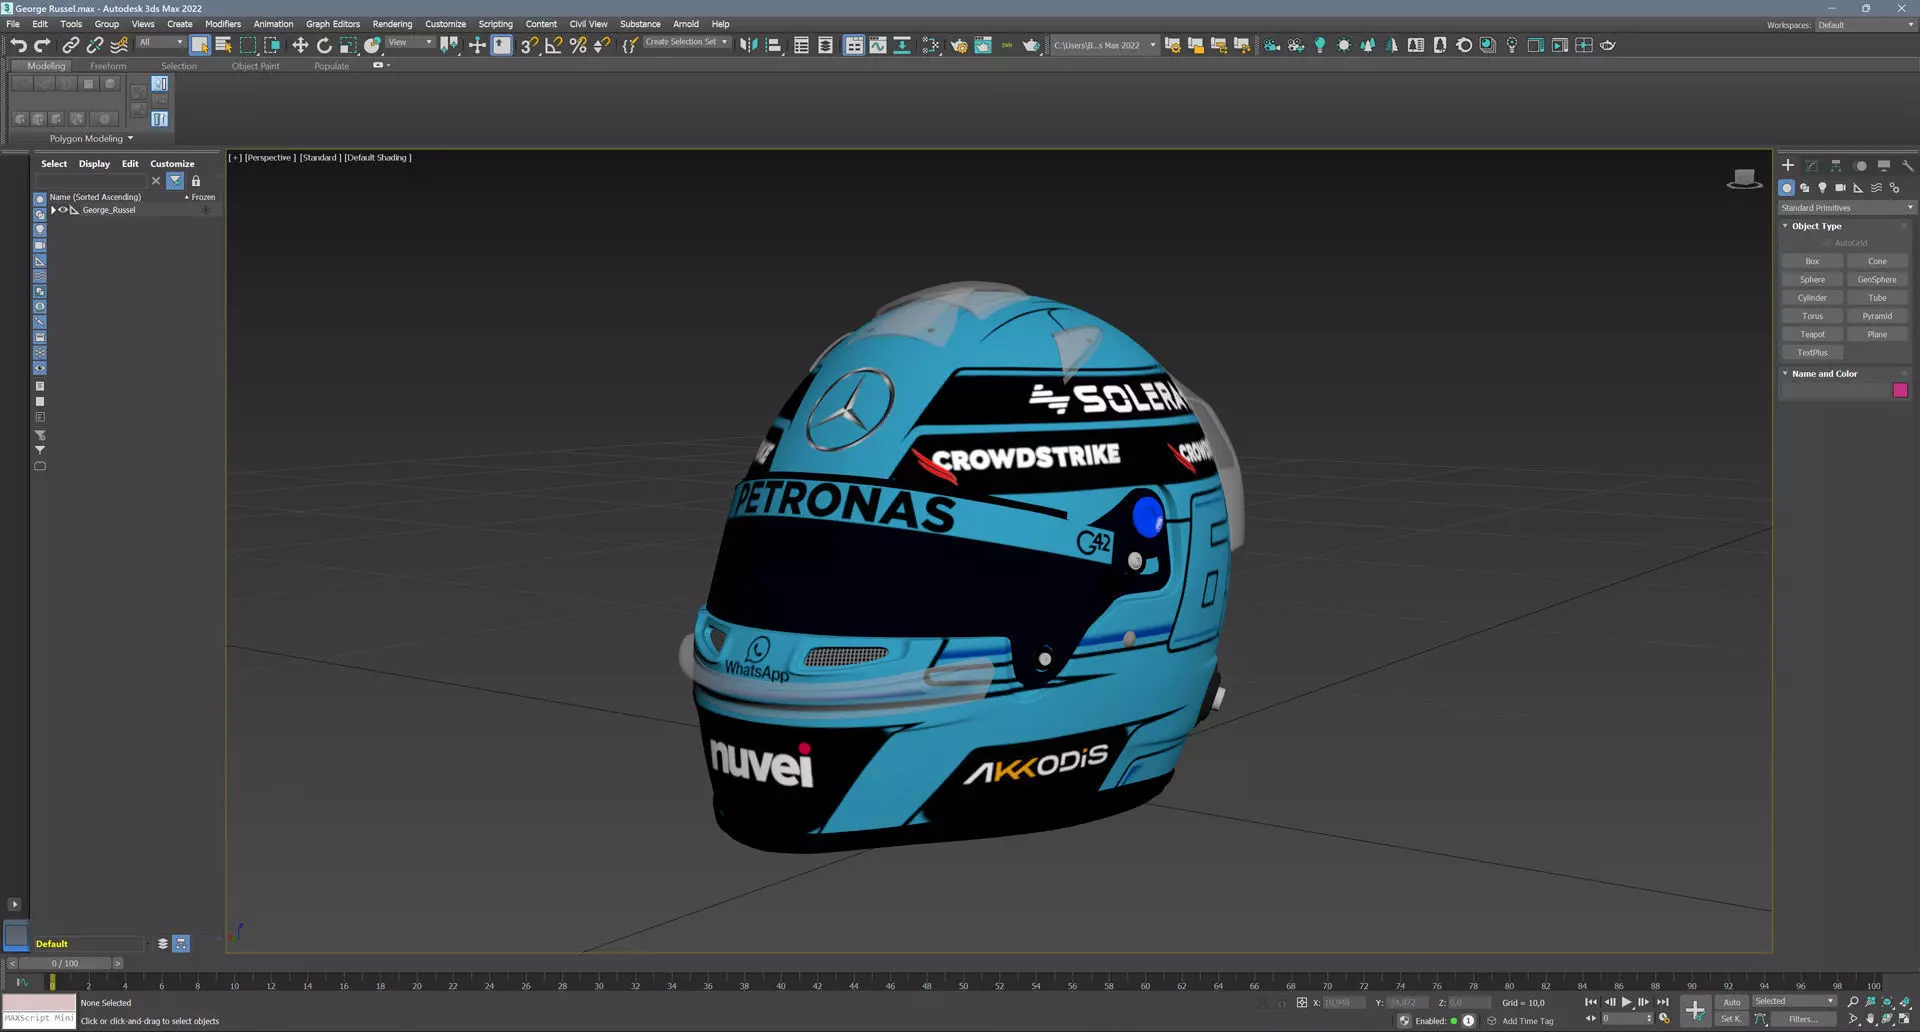This screenshot has height=1032, width=1920.
Task: Click the Scene Explorer search field
Action: click(92, 181)
